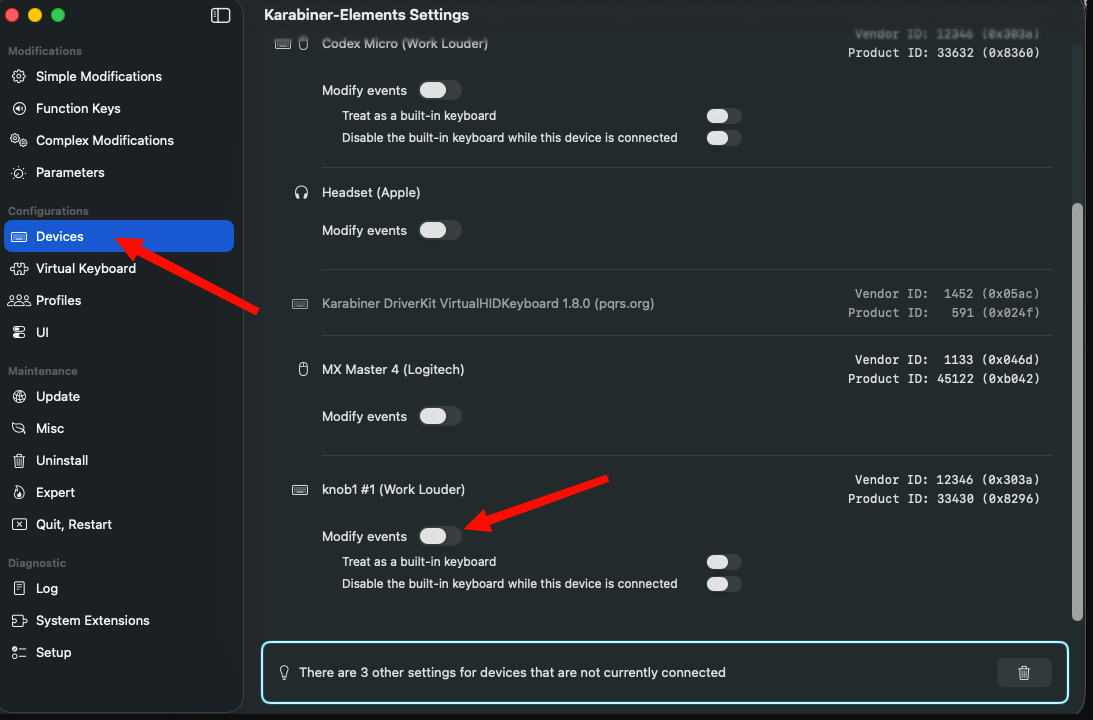The image size is (1093, 720).
Task: Toggle Disable built-in keyboard for knob1 #1
Action: pyautogui.click(x=724, y=584)
